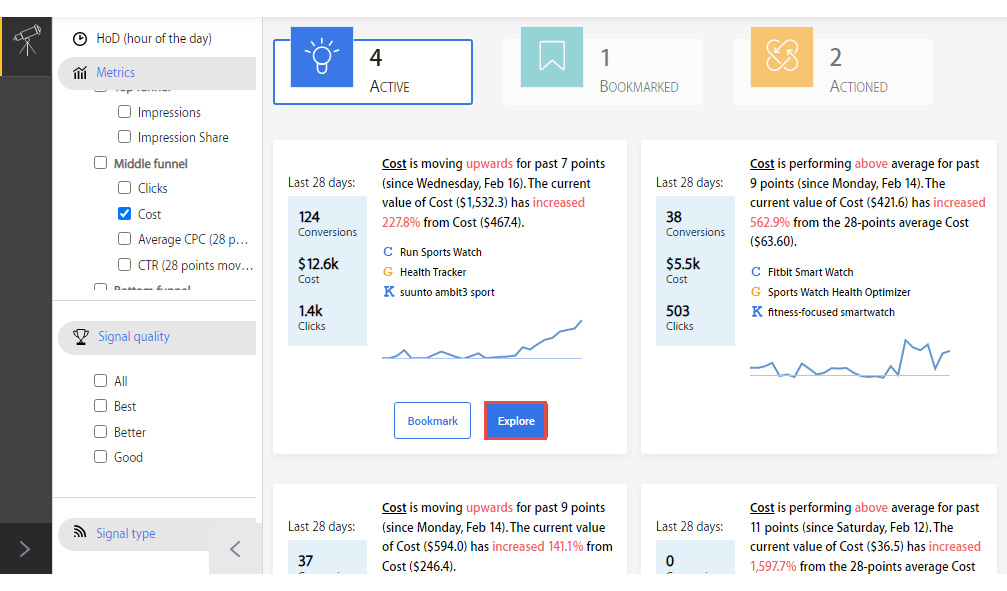Click the bar chart icon beside Metrics
The height and width of the screenshot is (591, 1007).
pyautogui.click(x=80, y=73)
